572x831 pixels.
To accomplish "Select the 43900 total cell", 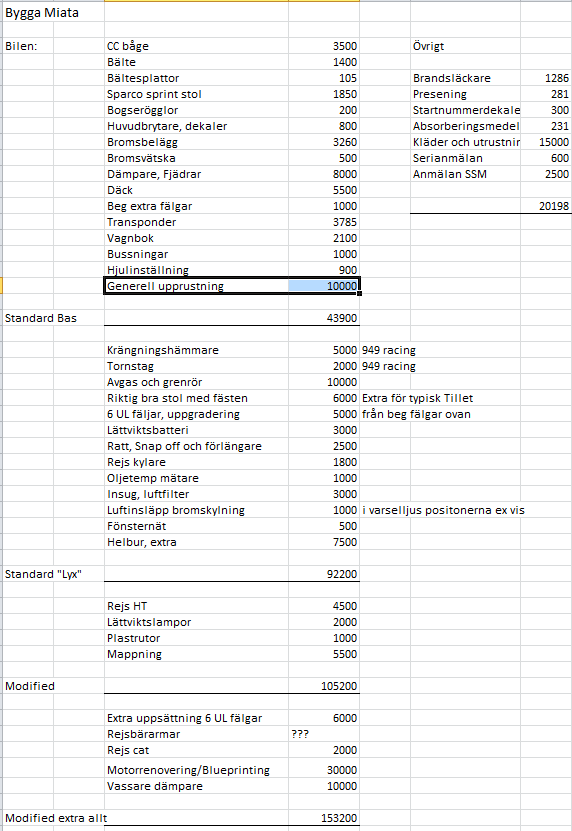I will click(x=324, y=318).
